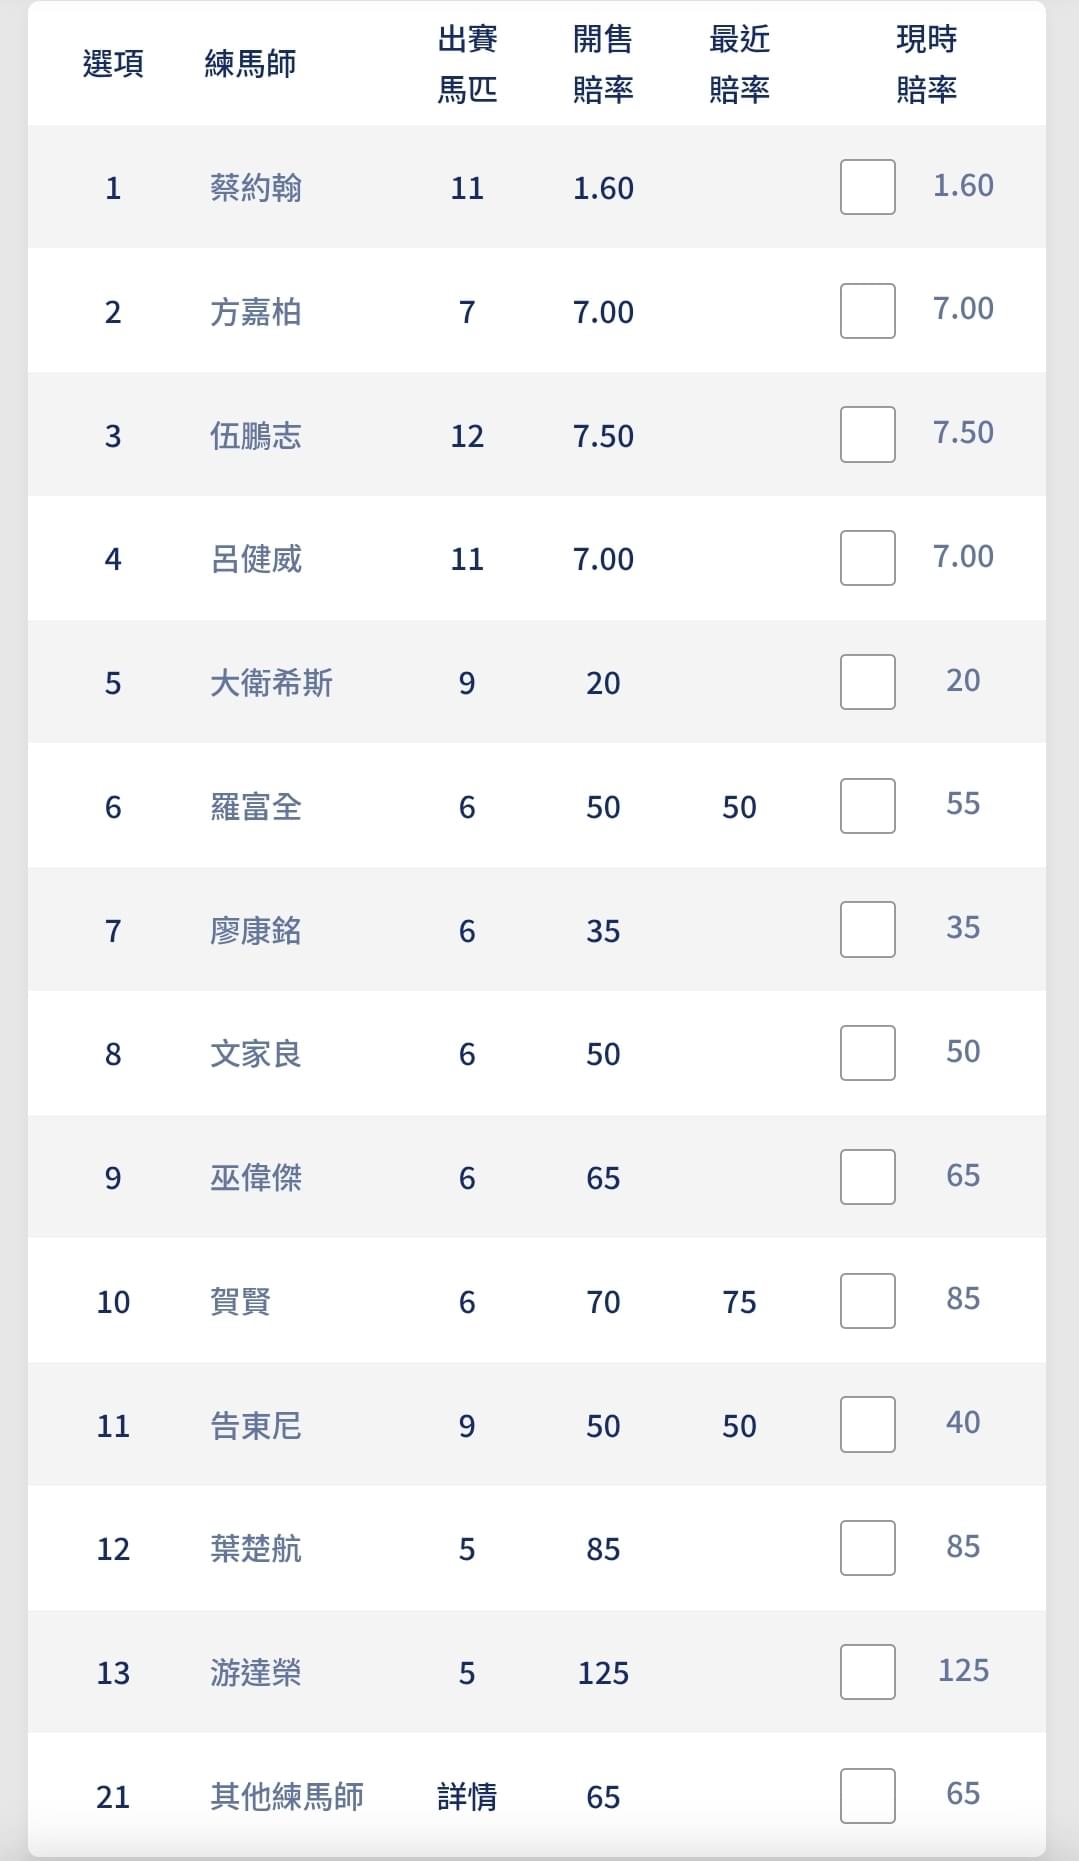Click current odds 1.60 for 蔡約翰

pyautogui.click(x=963, y=185)
